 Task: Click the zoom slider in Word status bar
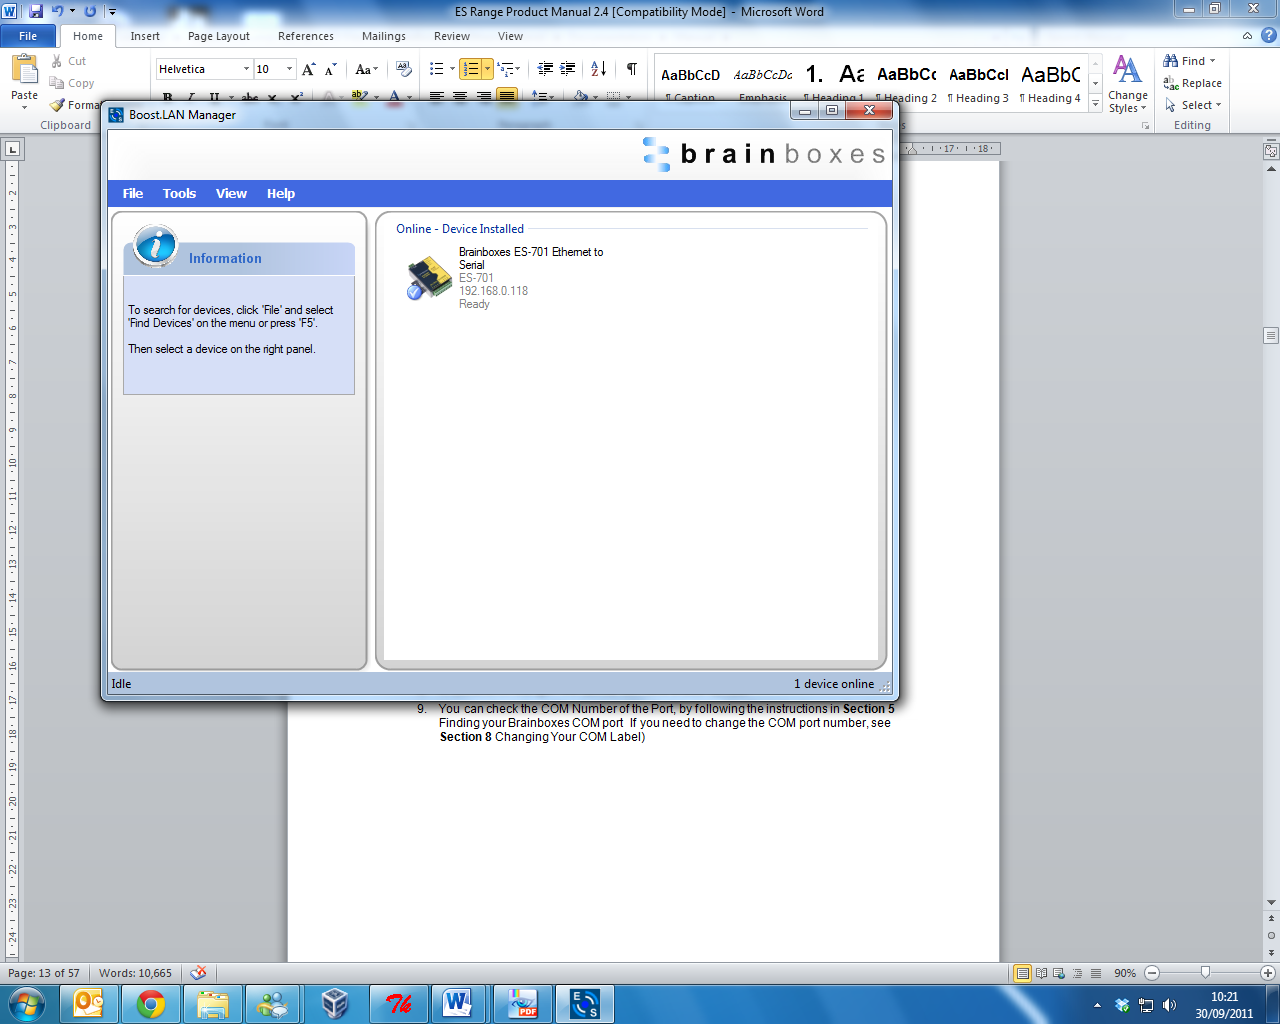tap(1205, 973)
